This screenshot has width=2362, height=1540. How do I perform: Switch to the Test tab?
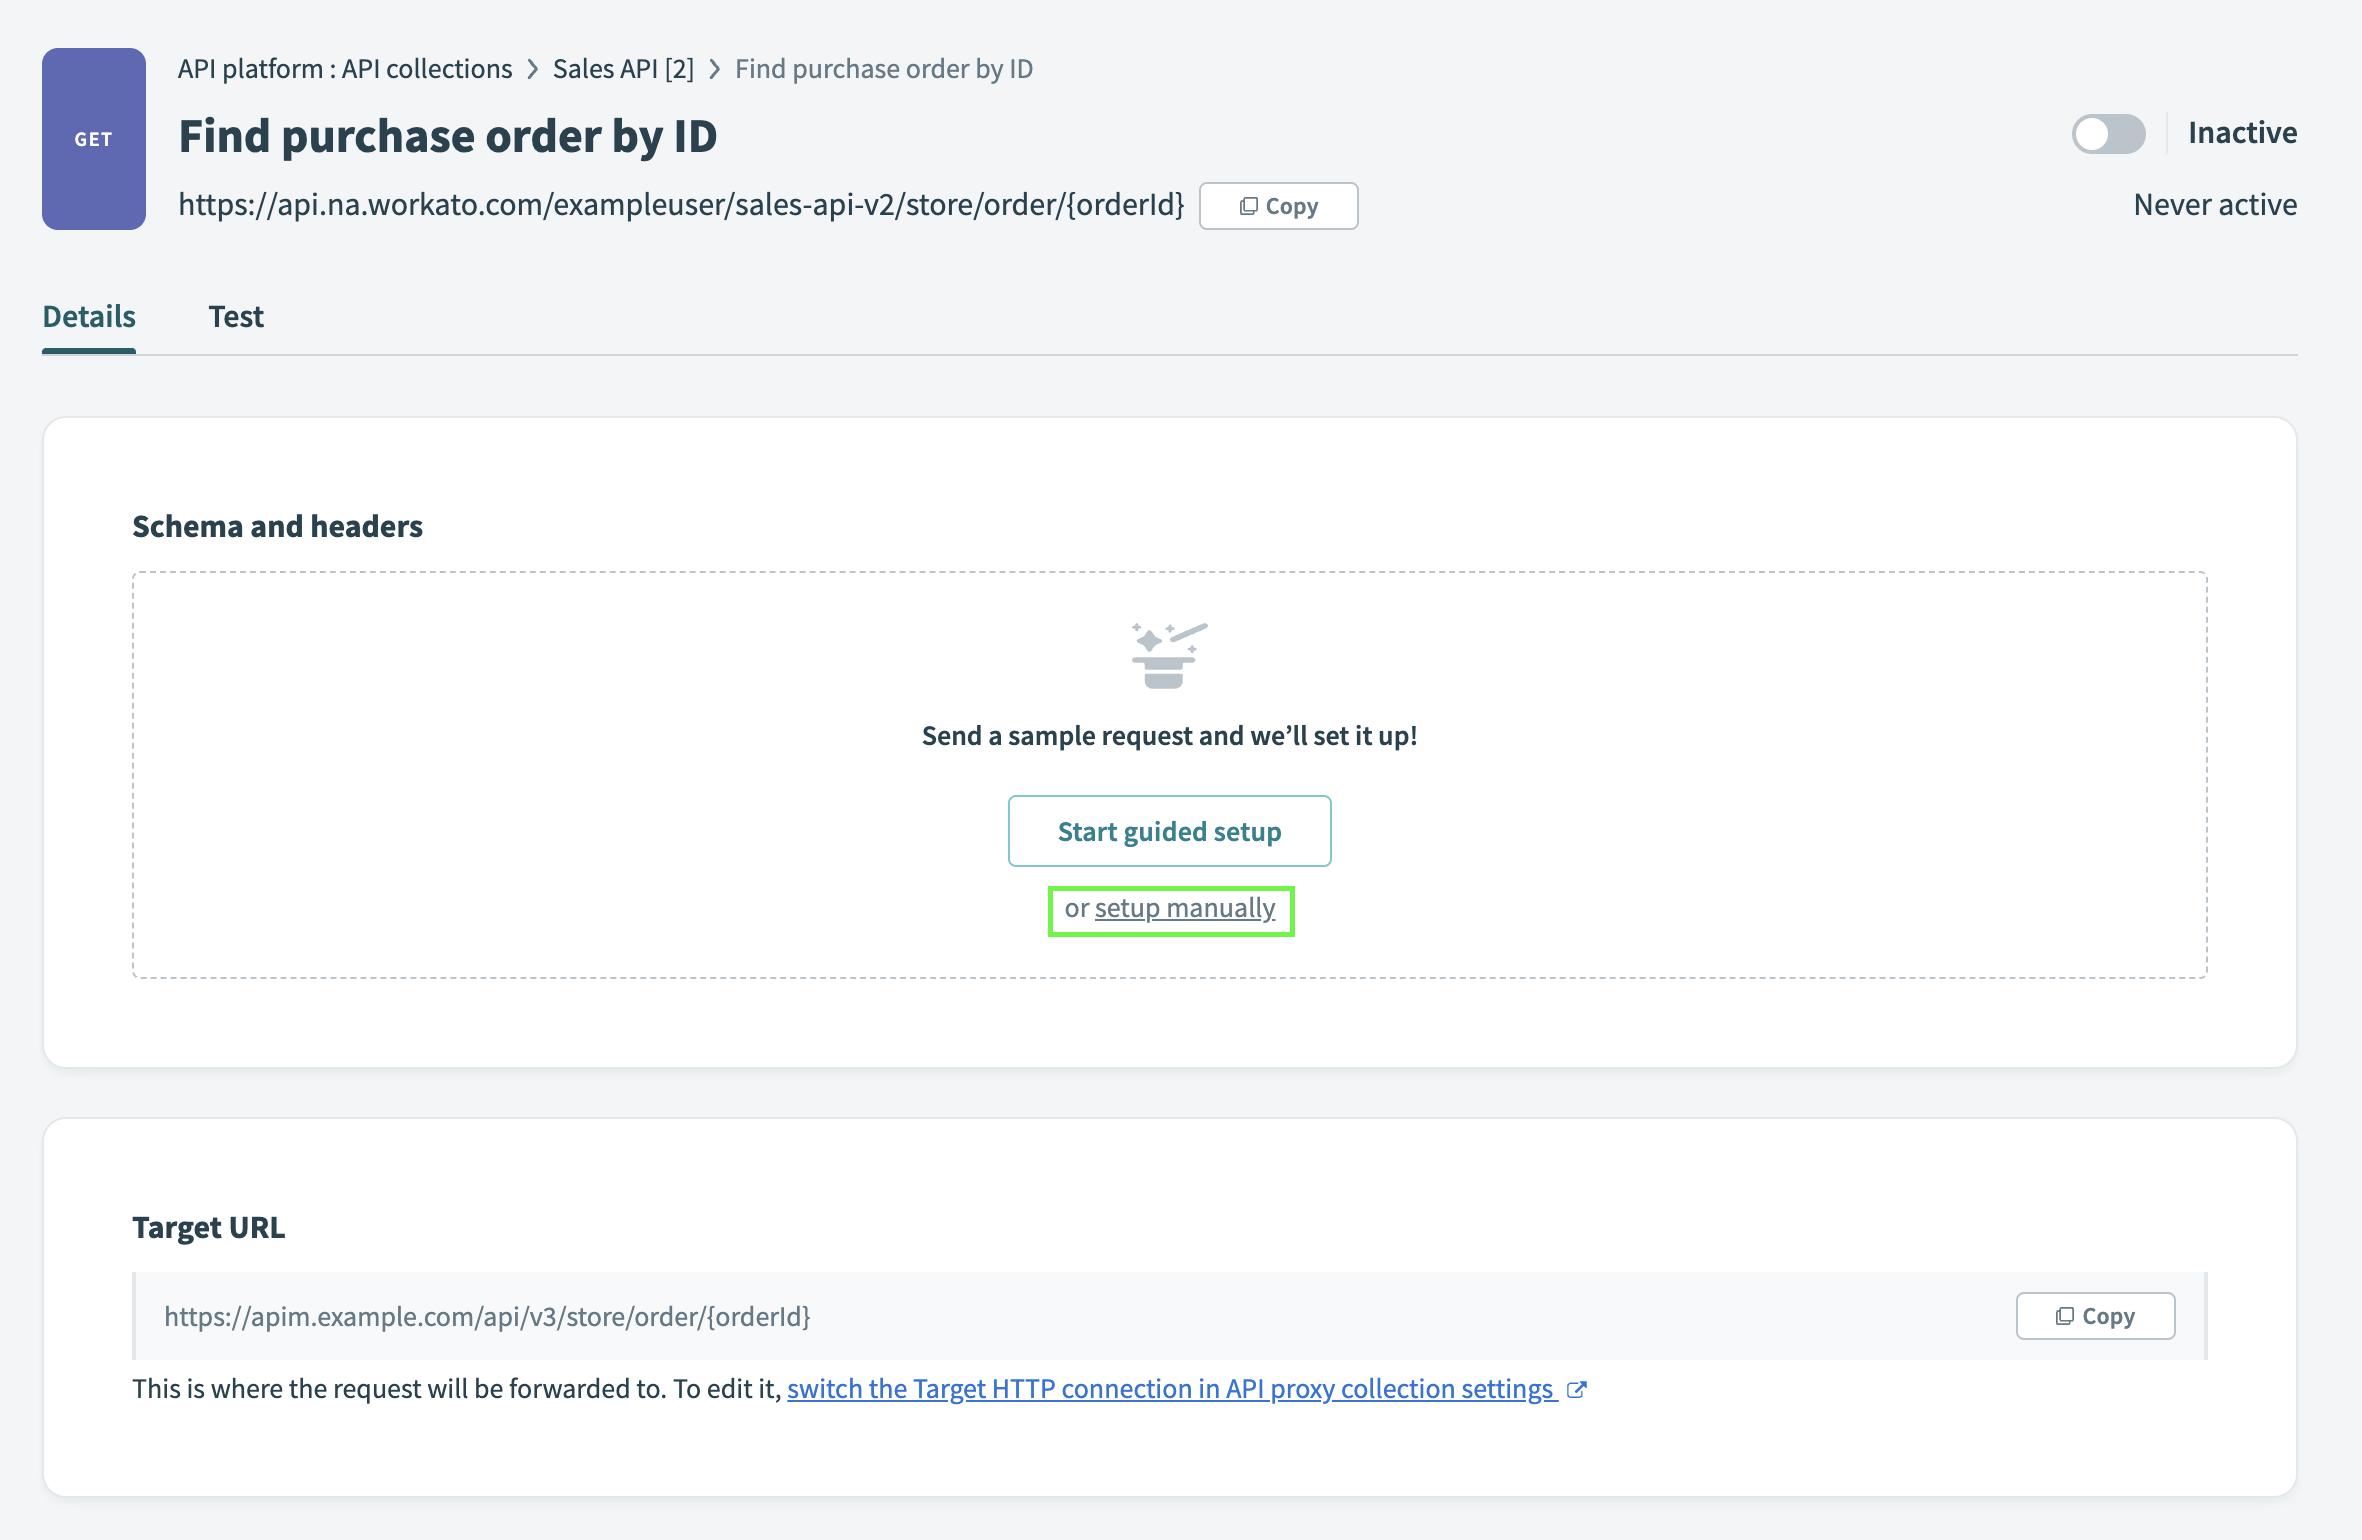point(236,317)
